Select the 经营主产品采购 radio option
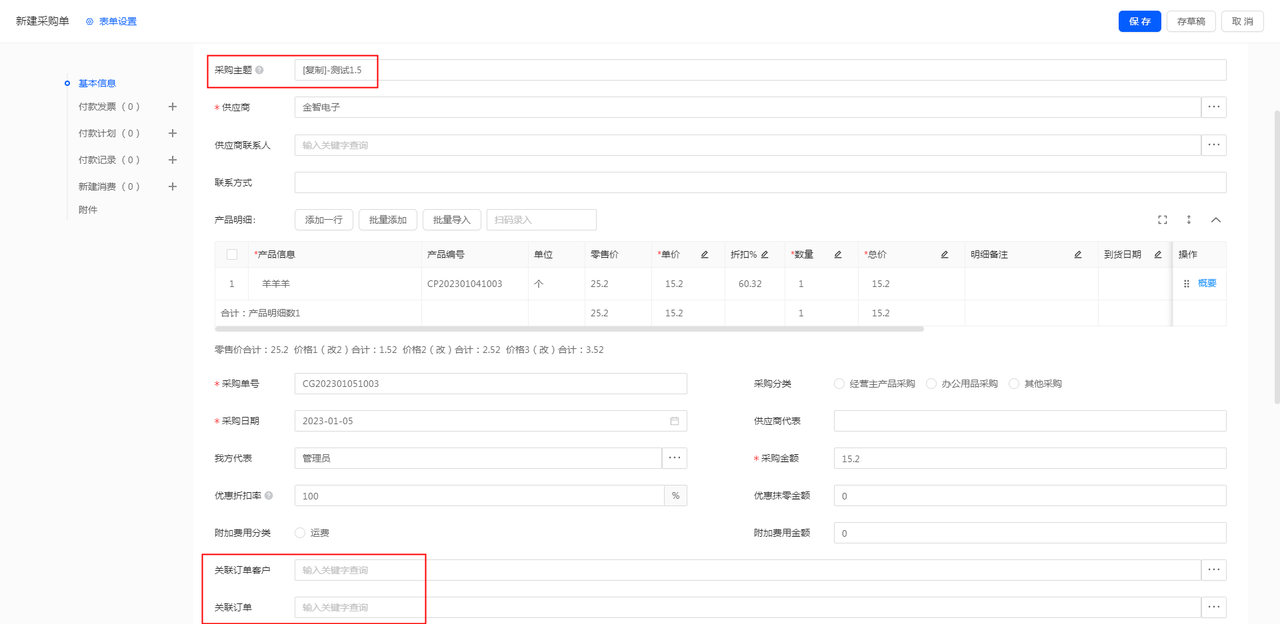 click(839, 384)
